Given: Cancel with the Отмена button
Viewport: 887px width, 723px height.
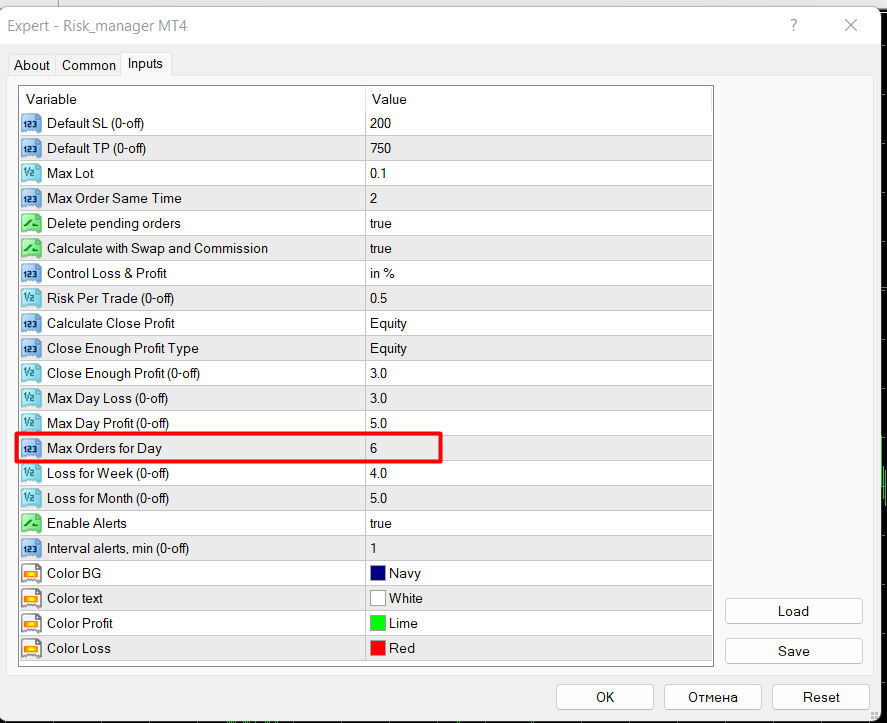Looking at the screenshot, I should (713, 697).
